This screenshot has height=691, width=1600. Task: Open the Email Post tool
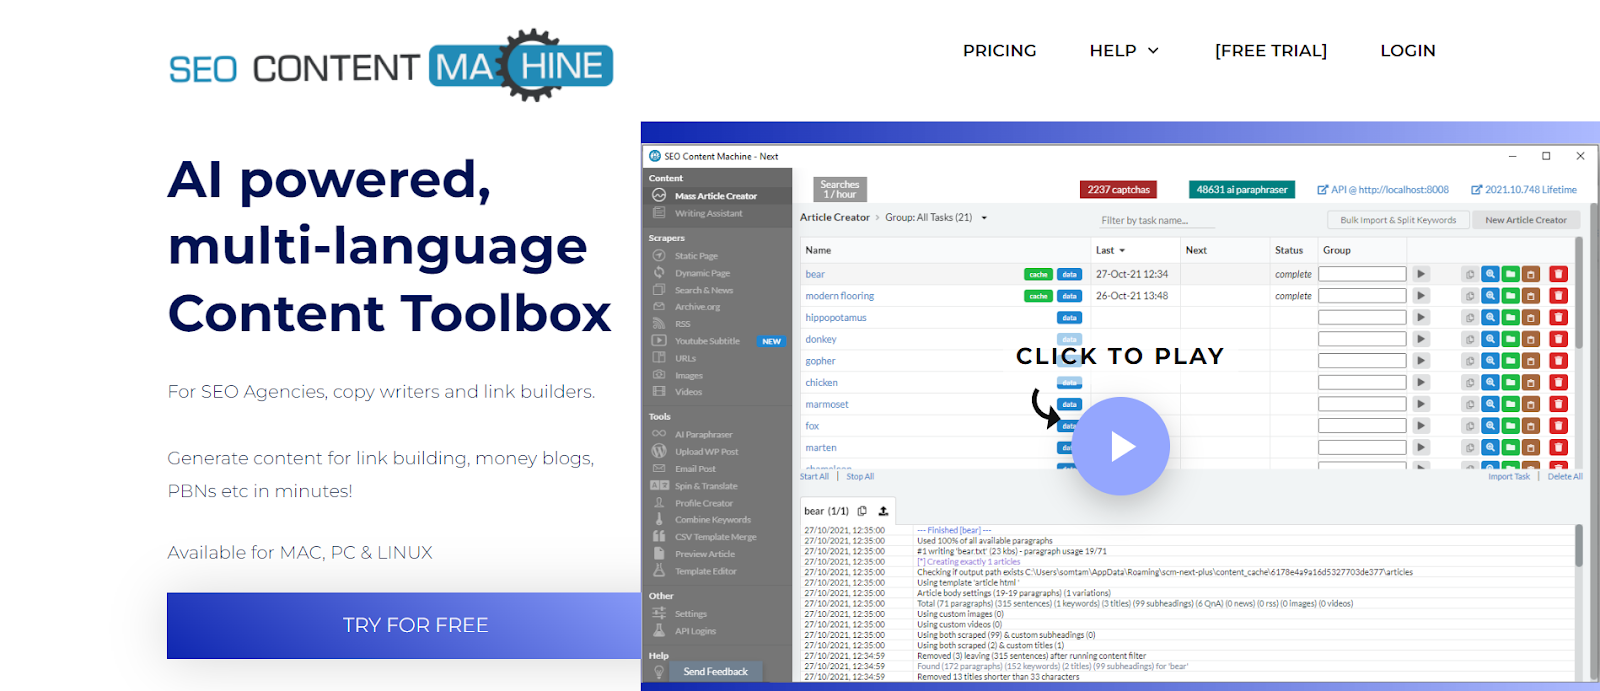pyautogui.click(x=695, y=468)
